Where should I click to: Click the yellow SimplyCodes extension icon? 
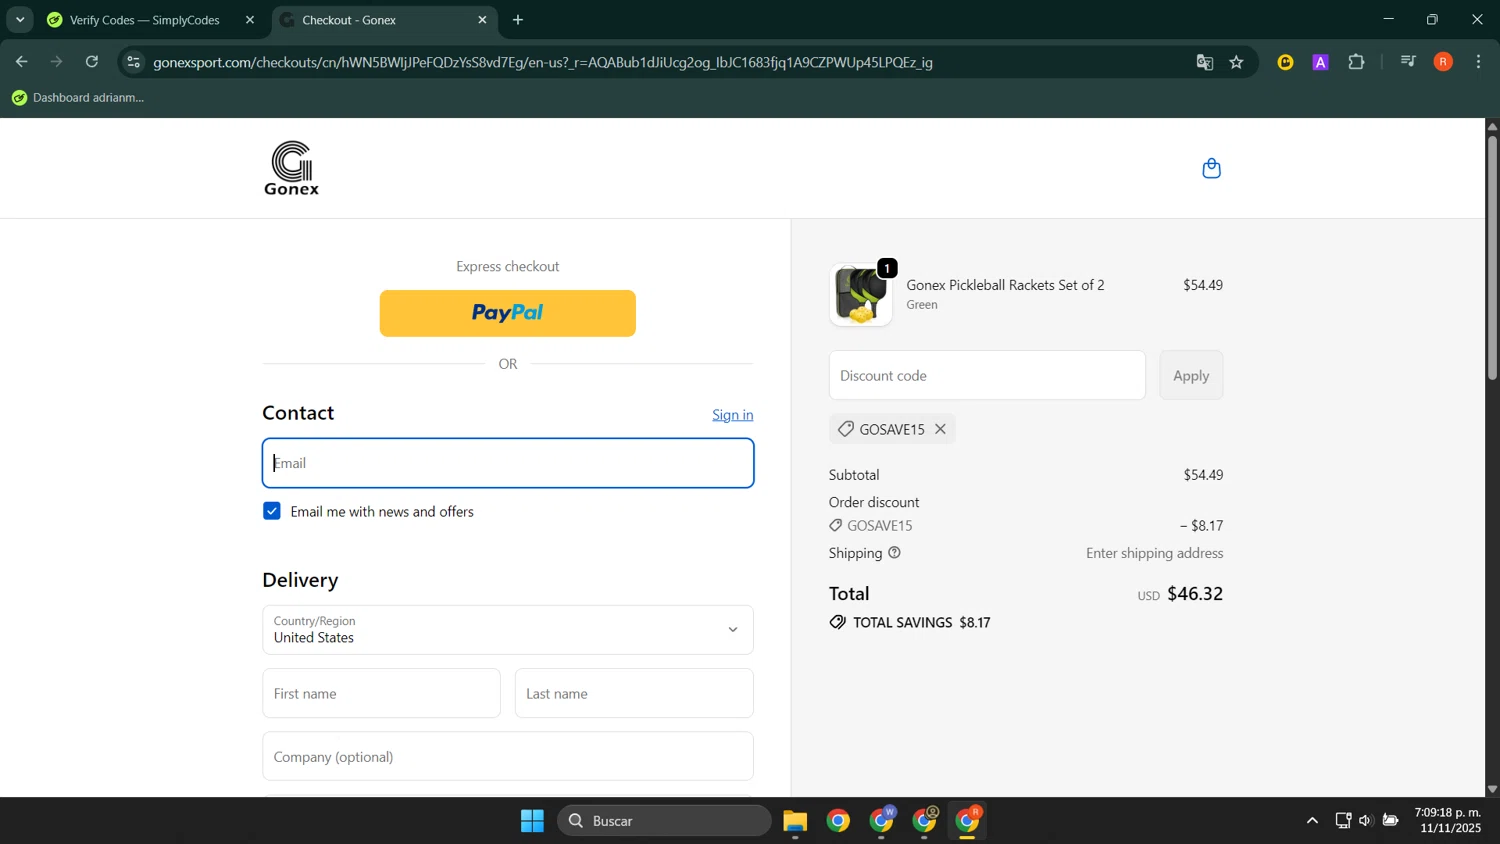coord(1286,62)
